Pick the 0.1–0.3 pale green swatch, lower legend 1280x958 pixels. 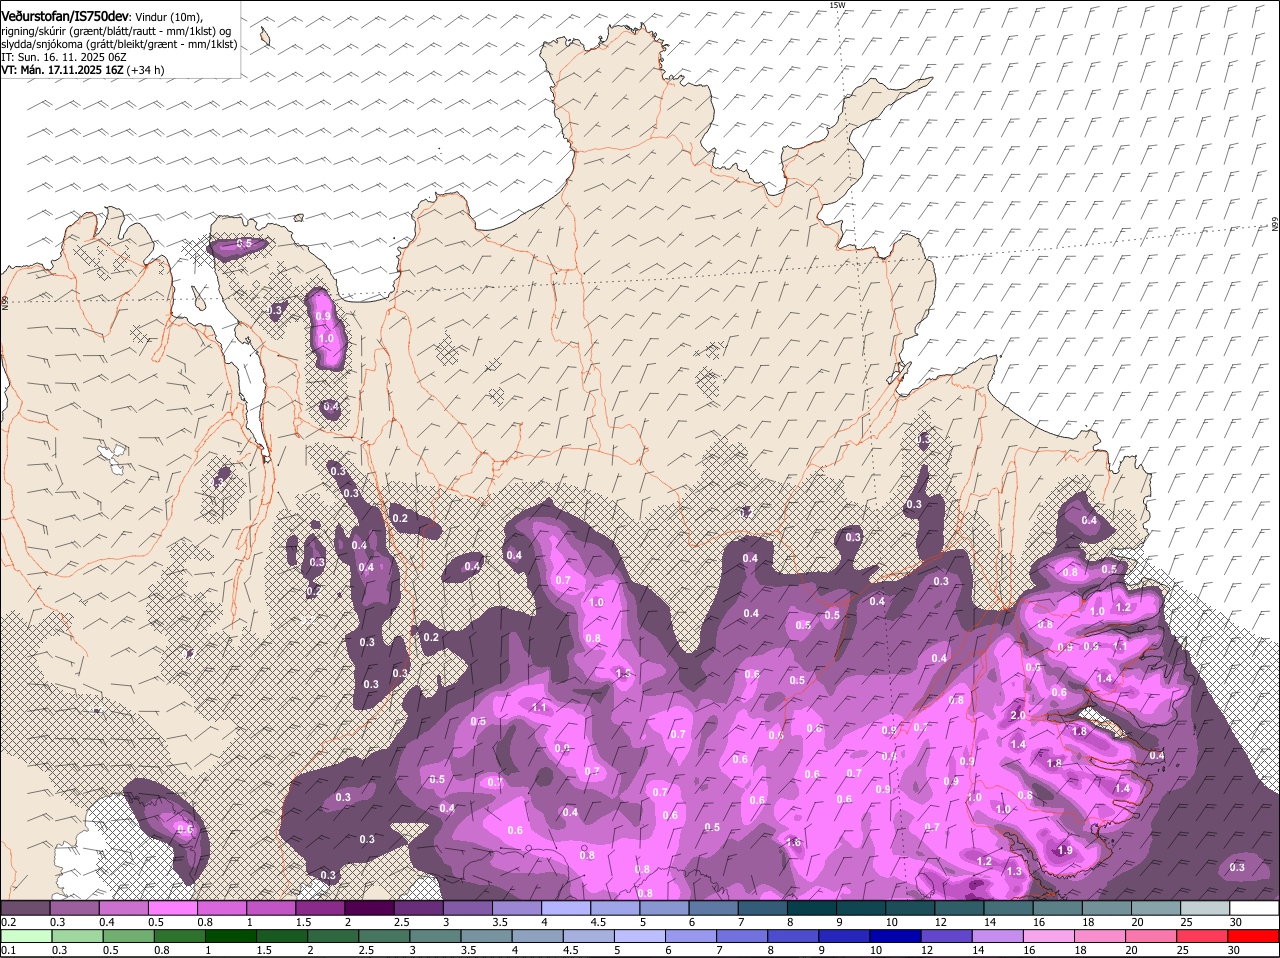tap(26, 936)
